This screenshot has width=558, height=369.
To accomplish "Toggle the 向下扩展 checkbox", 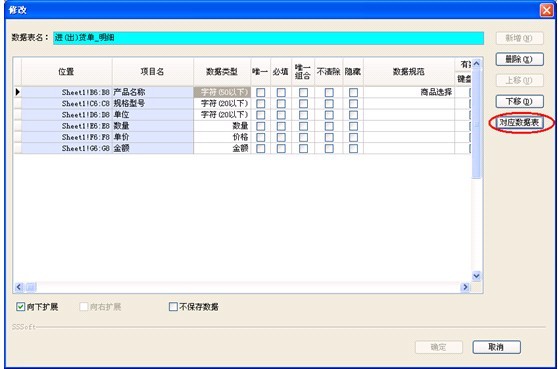I will click(x=21, y=306).
